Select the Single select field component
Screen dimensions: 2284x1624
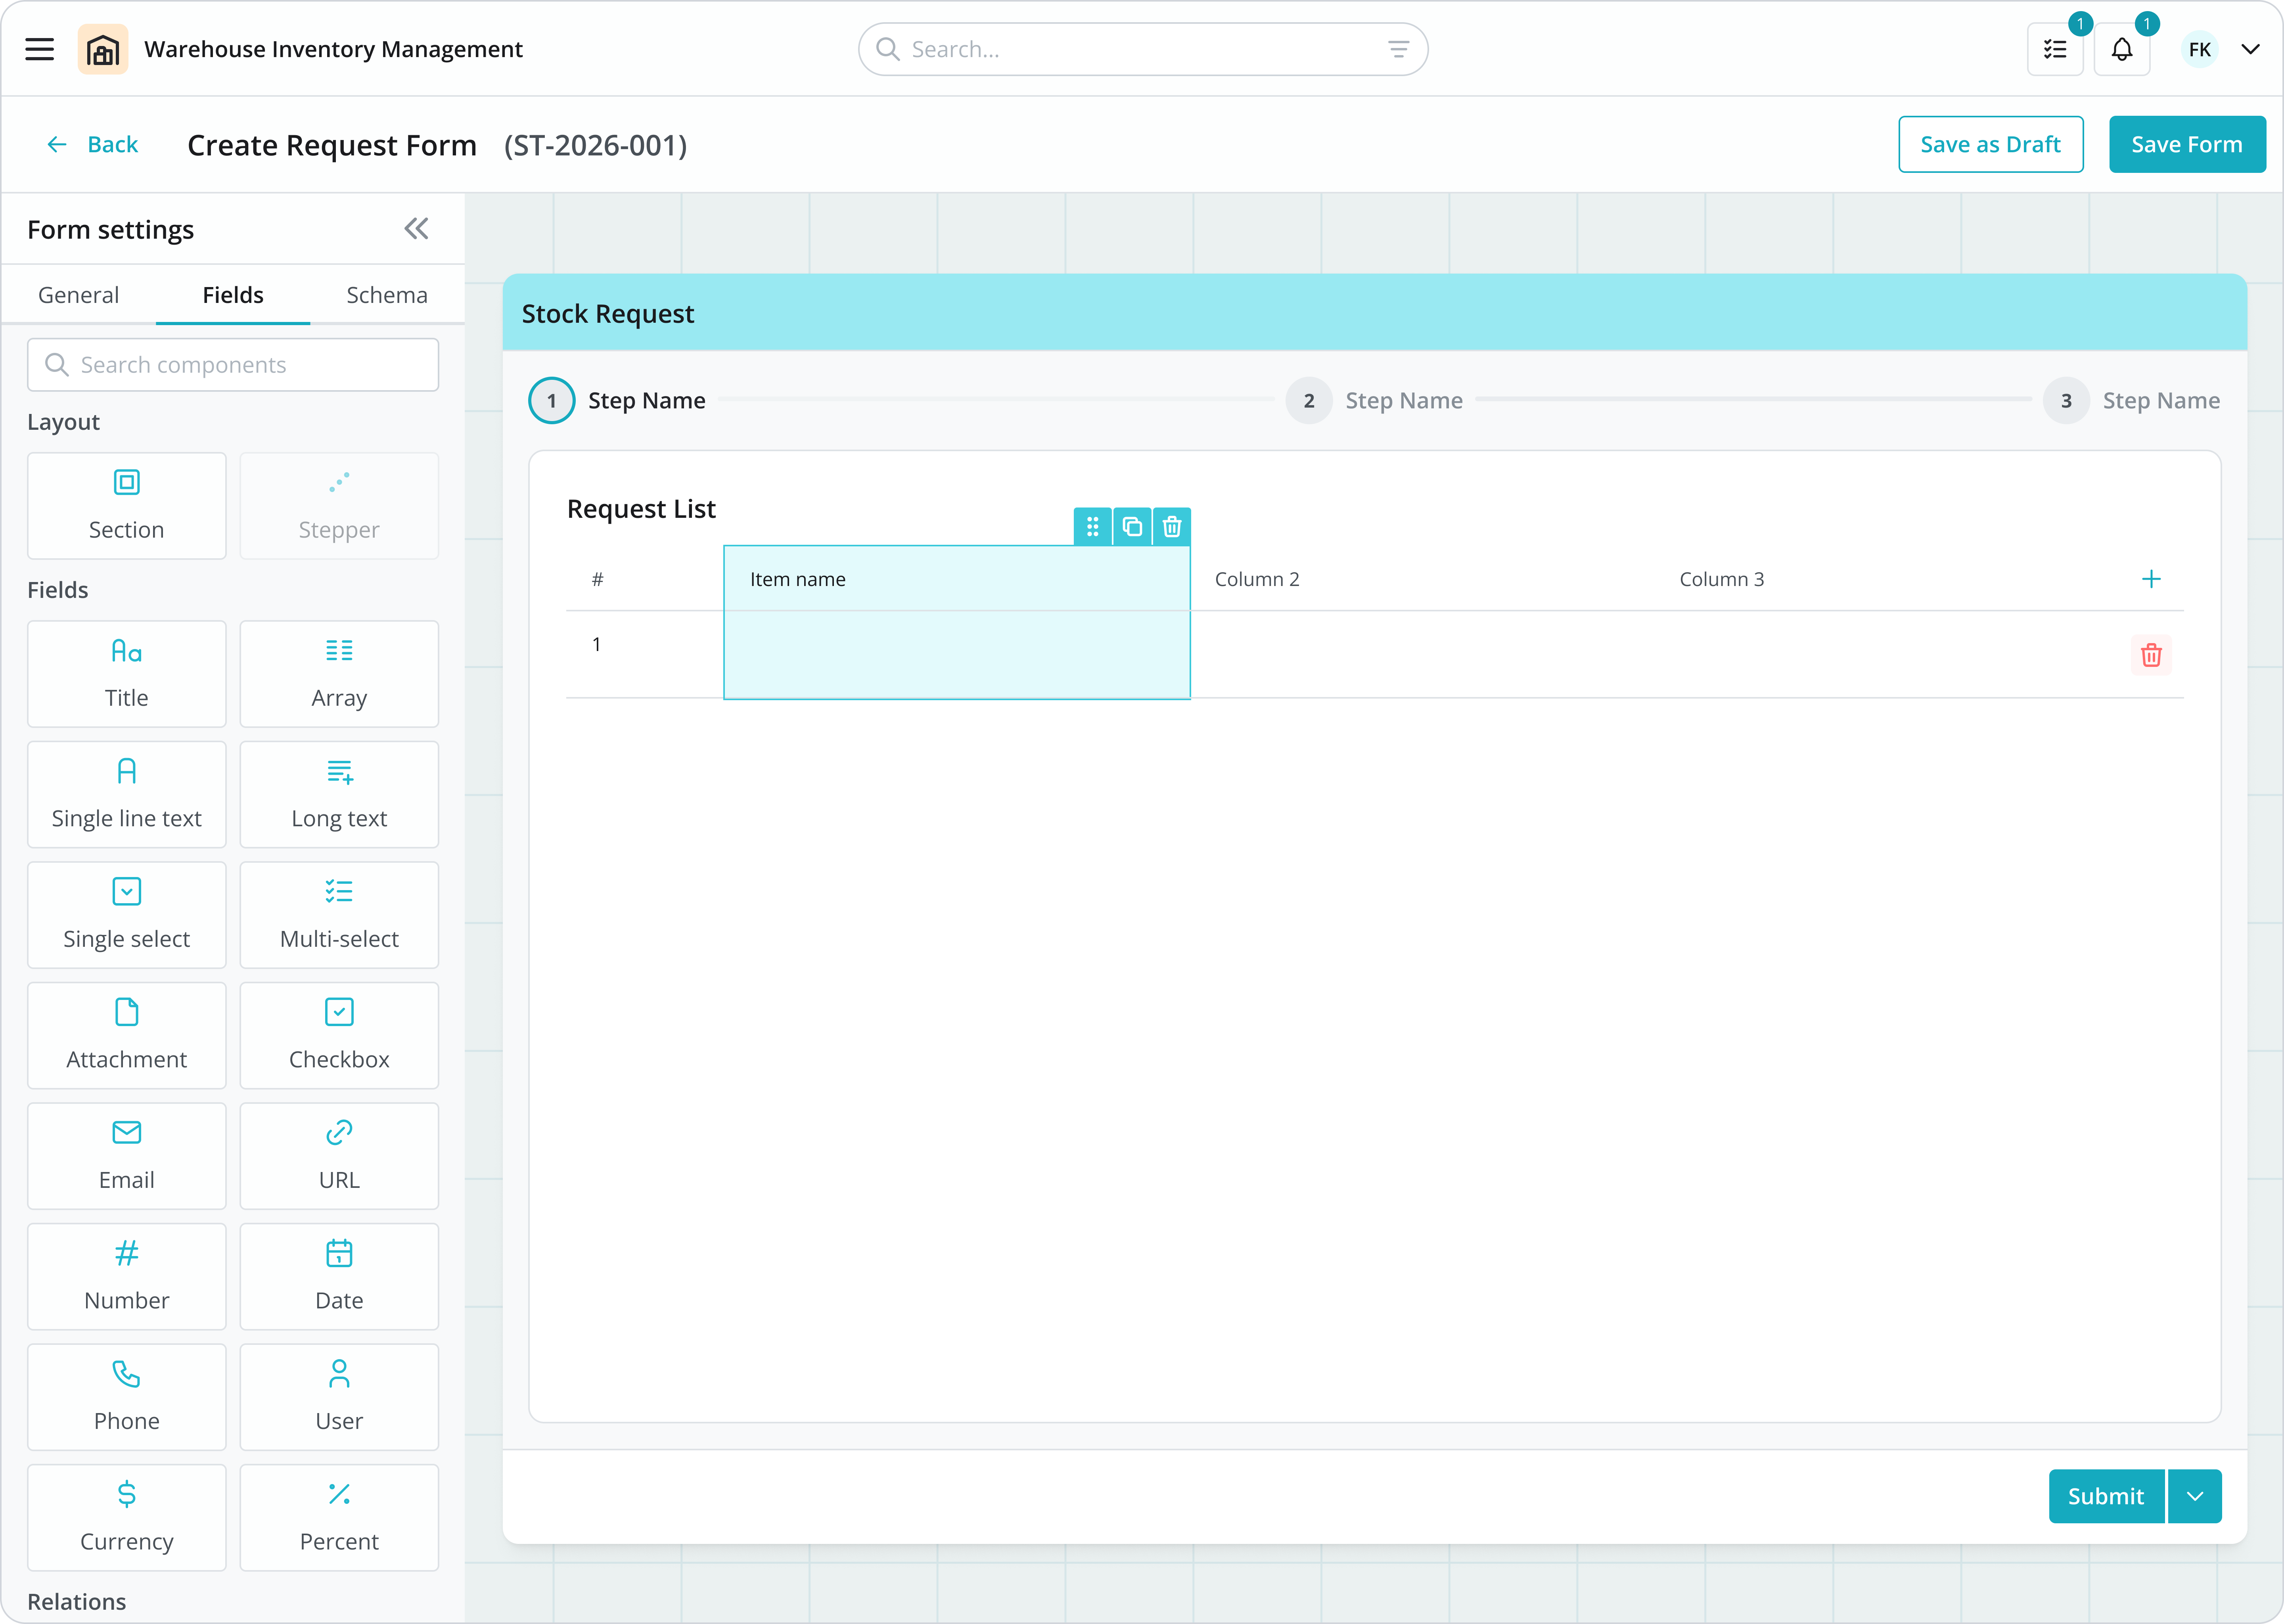click(x=127, y=914)
